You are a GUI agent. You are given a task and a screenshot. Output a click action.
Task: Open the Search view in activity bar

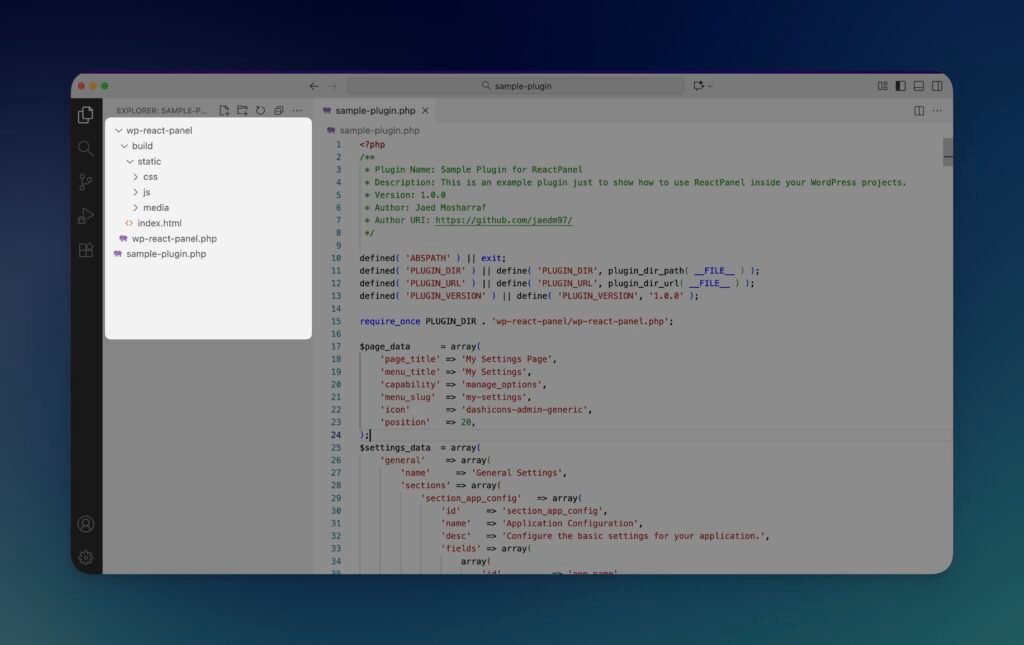[x=86, y=148]
